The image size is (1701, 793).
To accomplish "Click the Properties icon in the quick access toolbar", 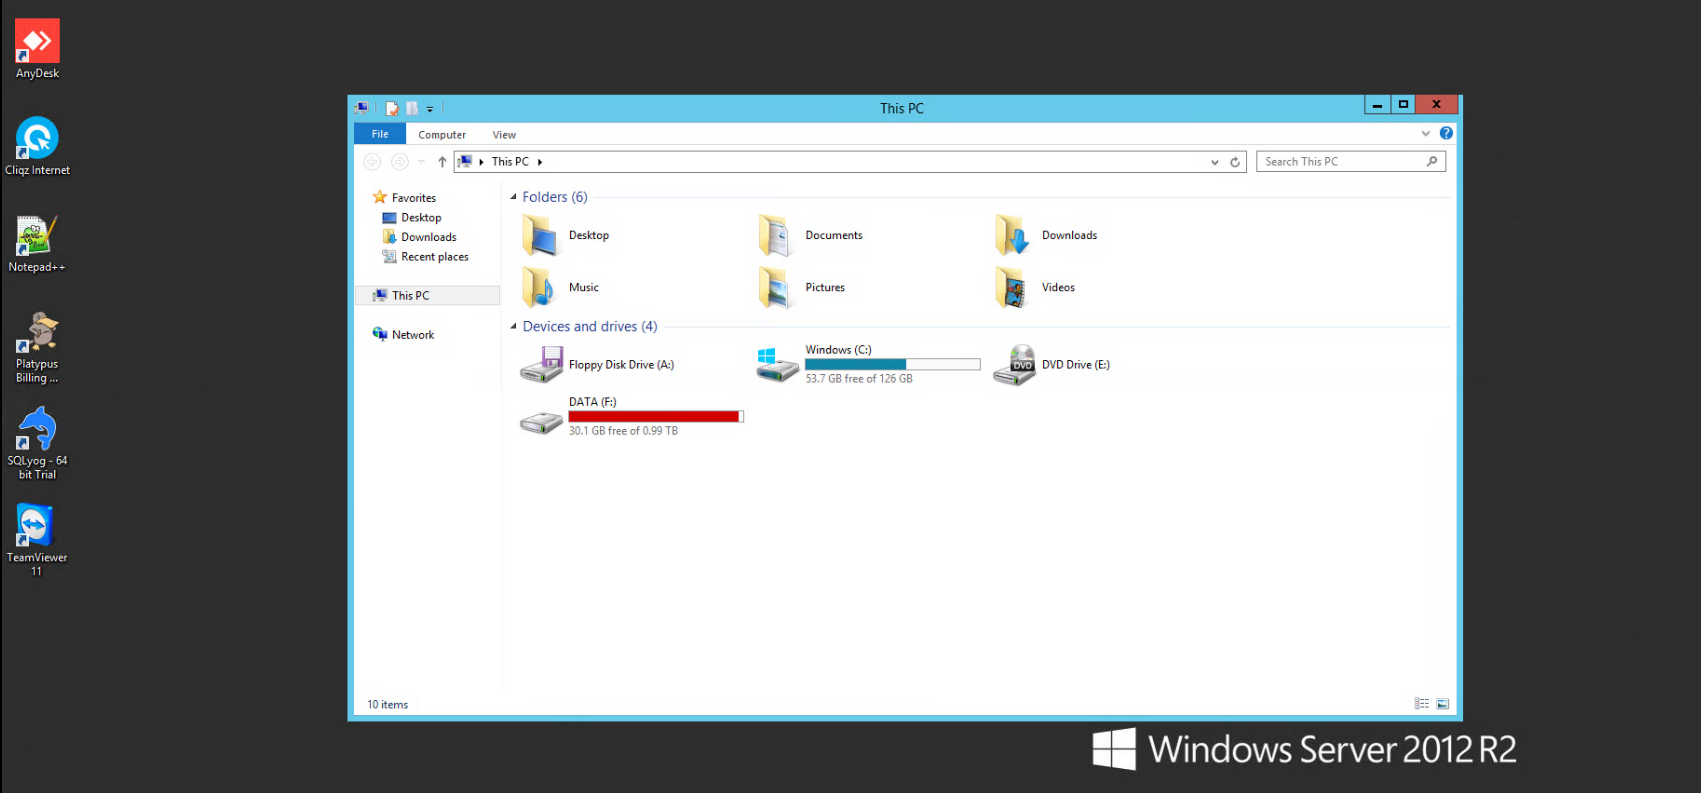I will [392, 108].
